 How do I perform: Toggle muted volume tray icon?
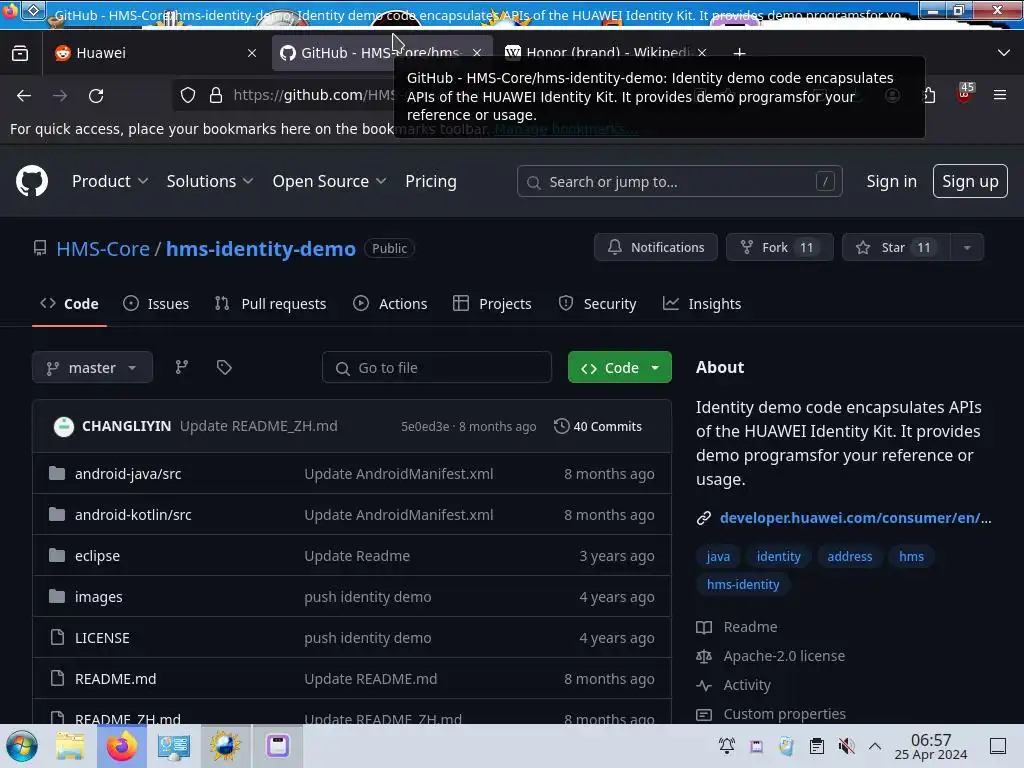coord(846,746)
